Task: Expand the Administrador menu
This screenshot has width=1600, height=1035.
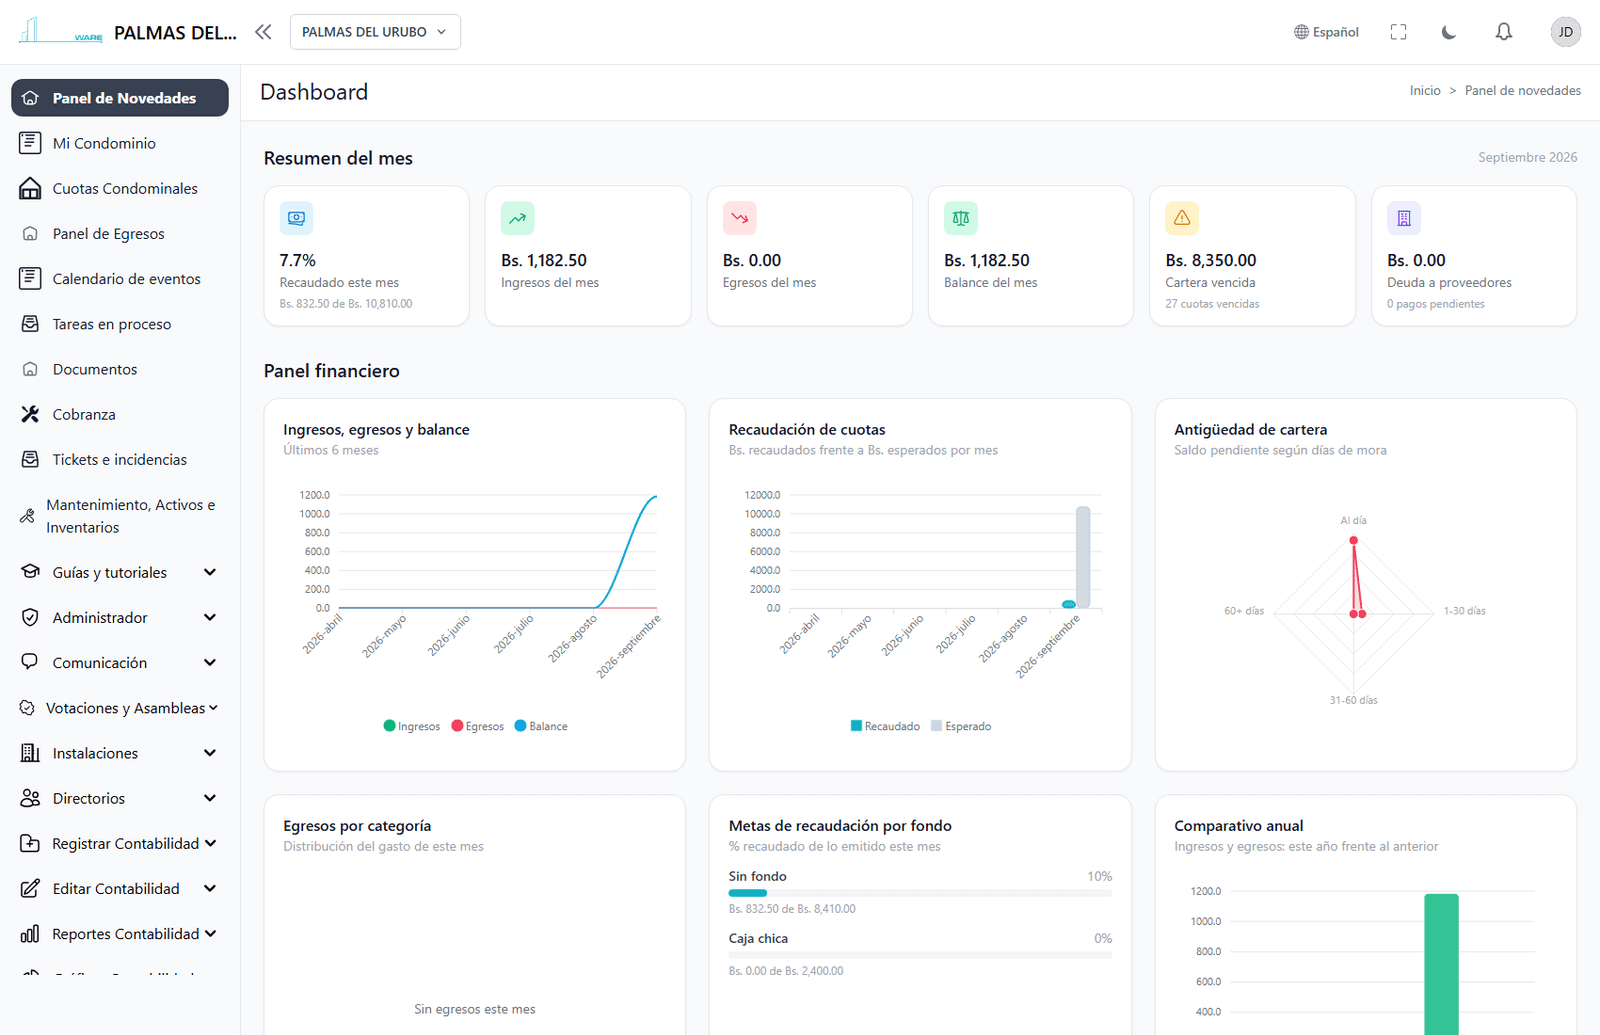Action: [x=120, y=617]
